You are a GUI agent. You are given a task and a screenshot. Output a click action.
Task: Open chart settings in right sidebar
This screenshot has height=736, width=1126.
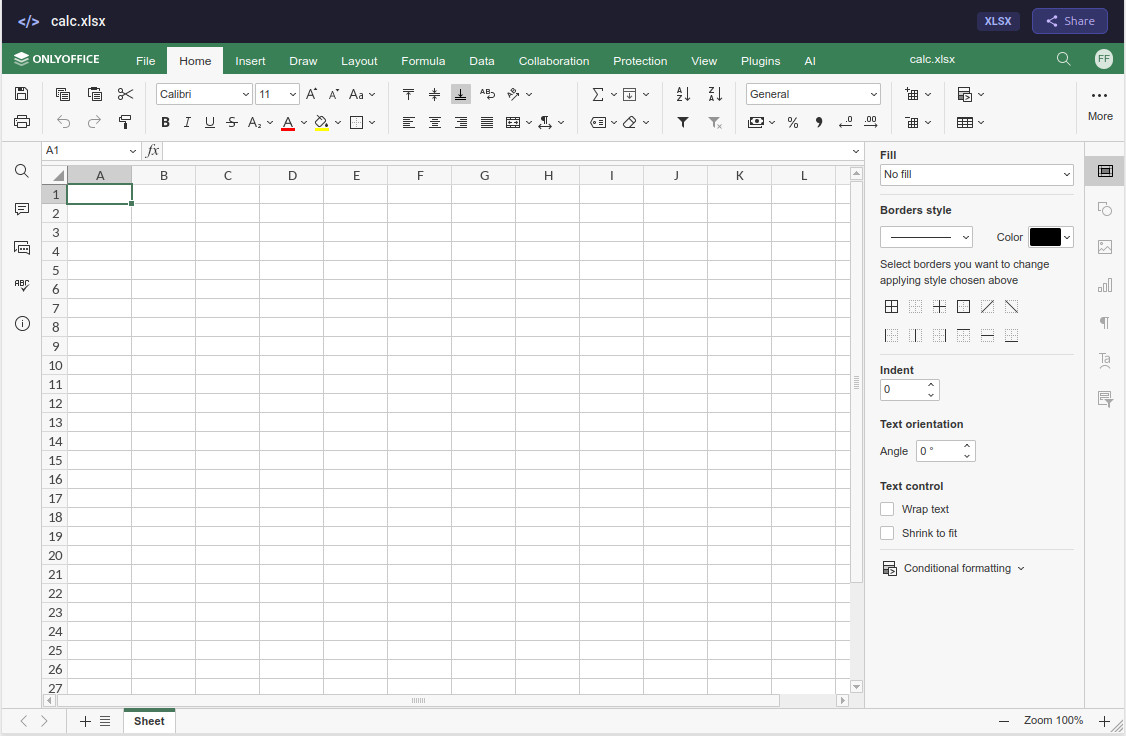[1105, 285]
